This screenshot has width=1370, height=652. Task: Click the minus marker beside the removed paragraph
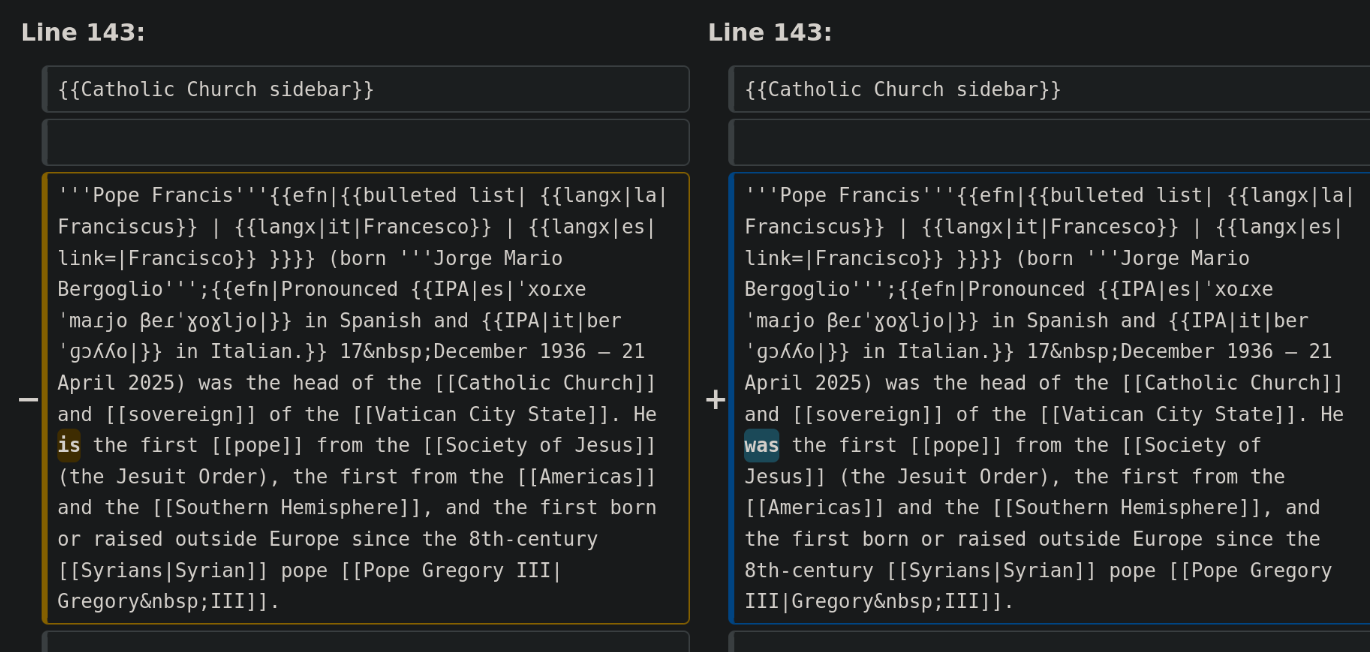28,400
